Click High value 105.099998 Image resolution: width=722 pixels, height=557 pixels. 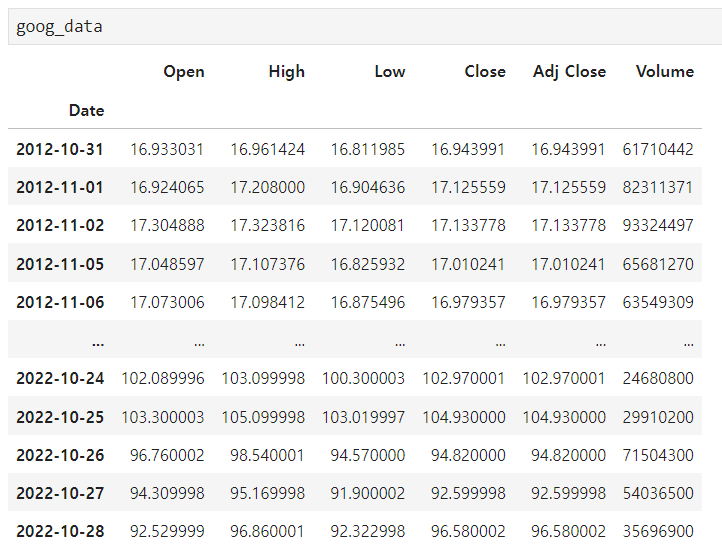click(x=263, y=417)
